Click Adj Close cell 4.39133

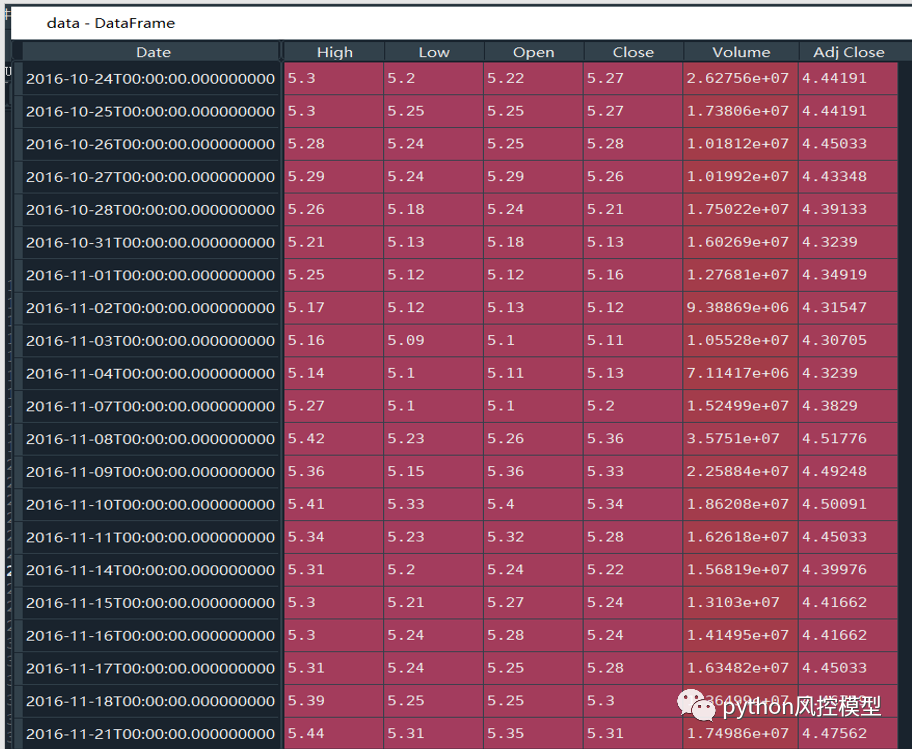point(849,209)
